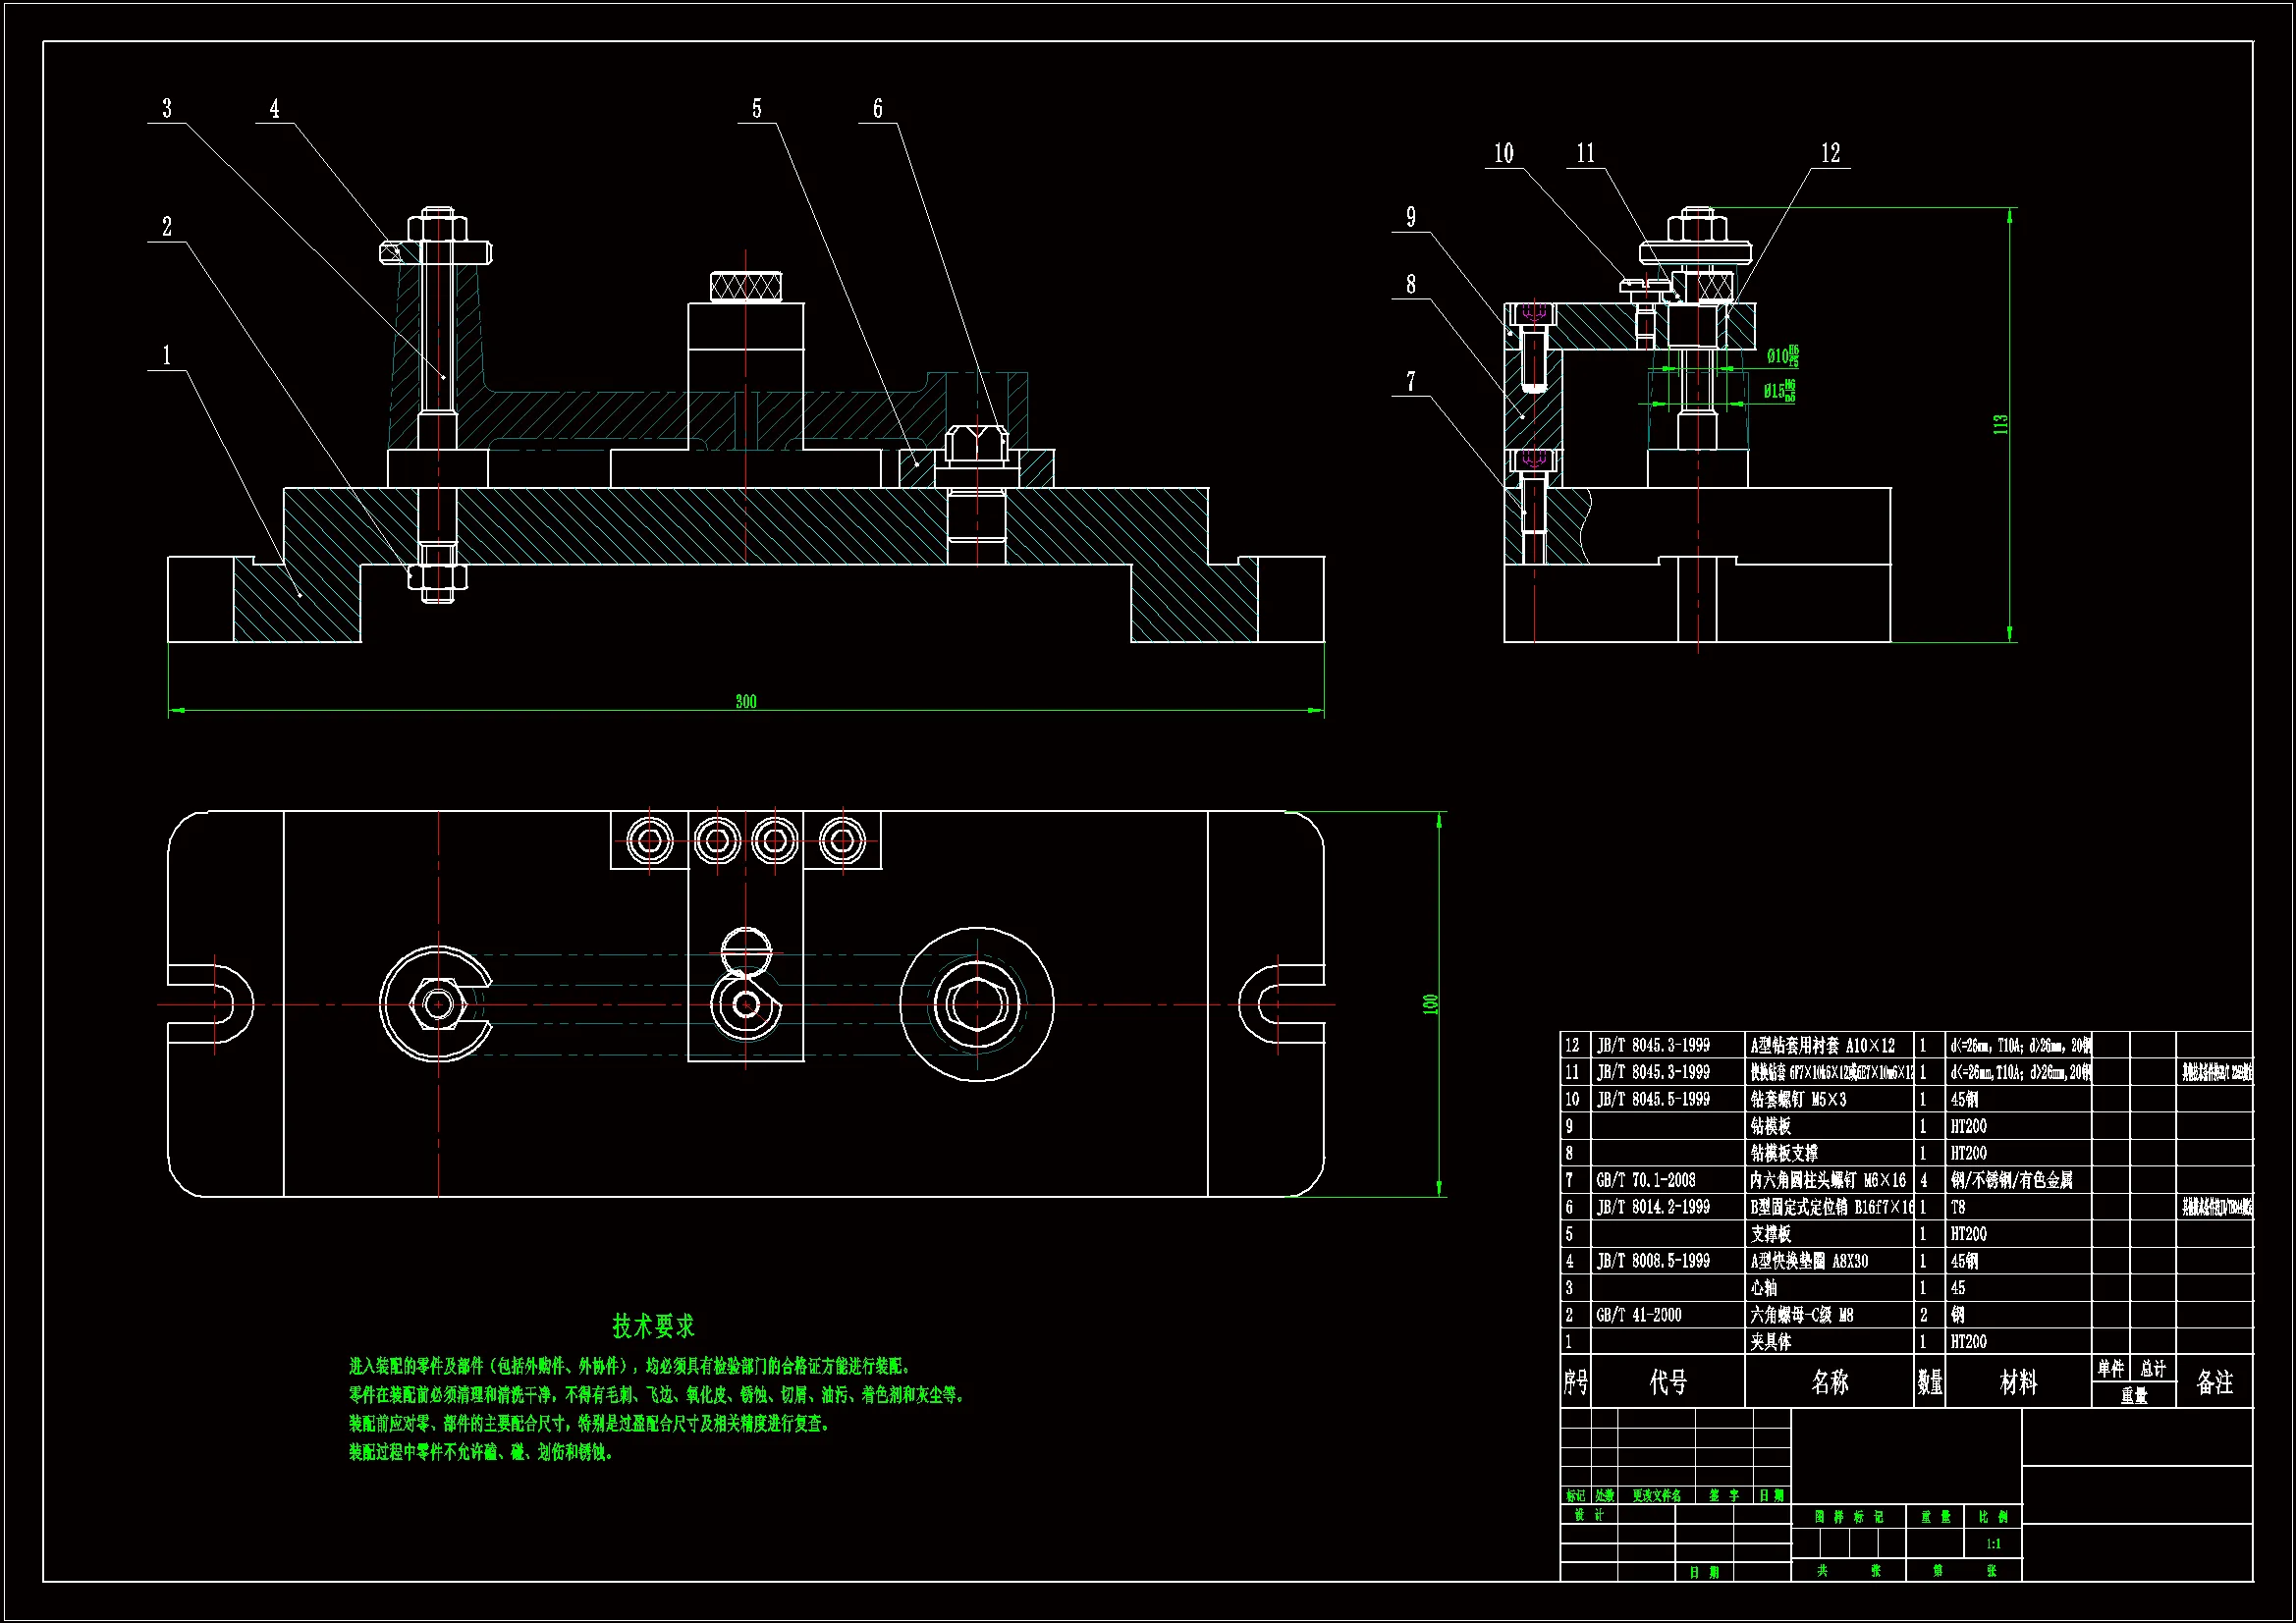Click the GB/T 41-2000 code cell

(x=1639, y=1315)
